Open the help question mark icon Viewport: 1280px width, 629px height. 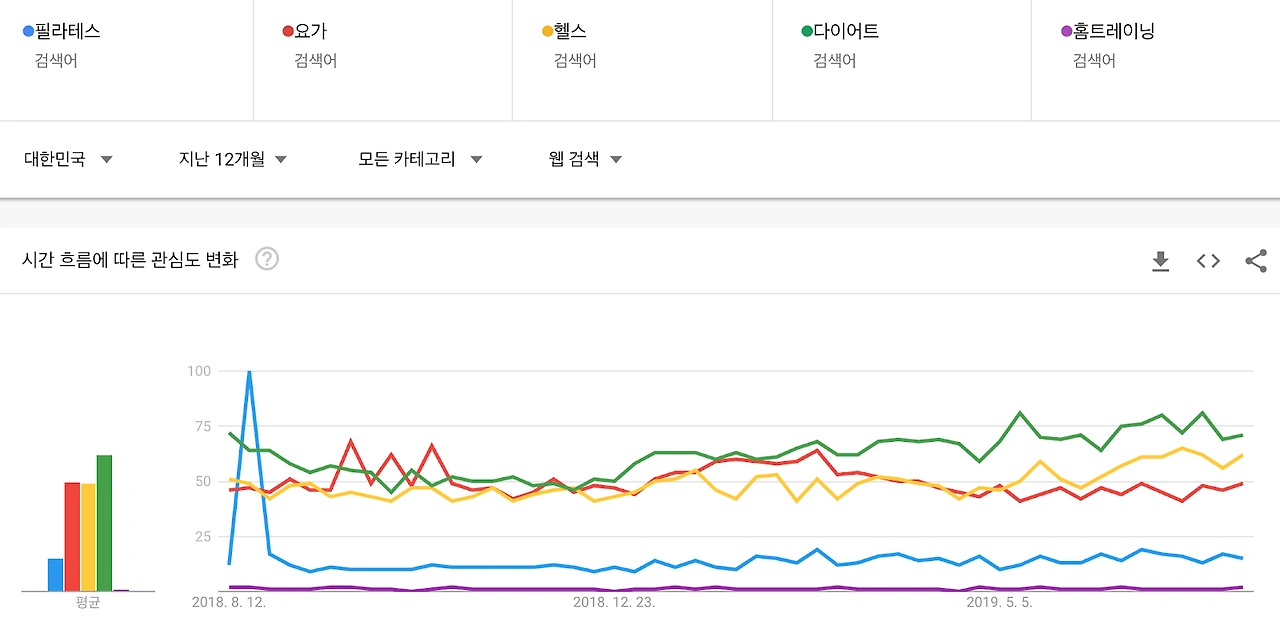pos(267,259)
